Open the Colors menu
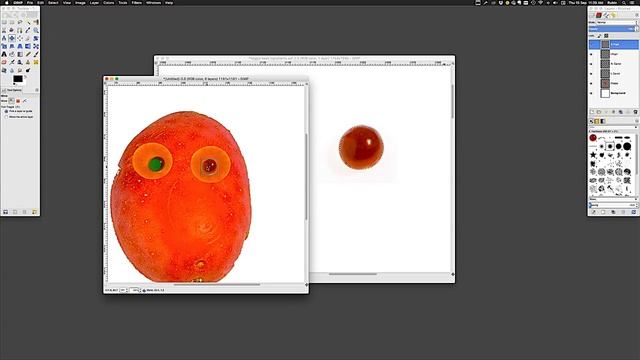Viewport: 640px width, 360px height. tap(109, 2)
